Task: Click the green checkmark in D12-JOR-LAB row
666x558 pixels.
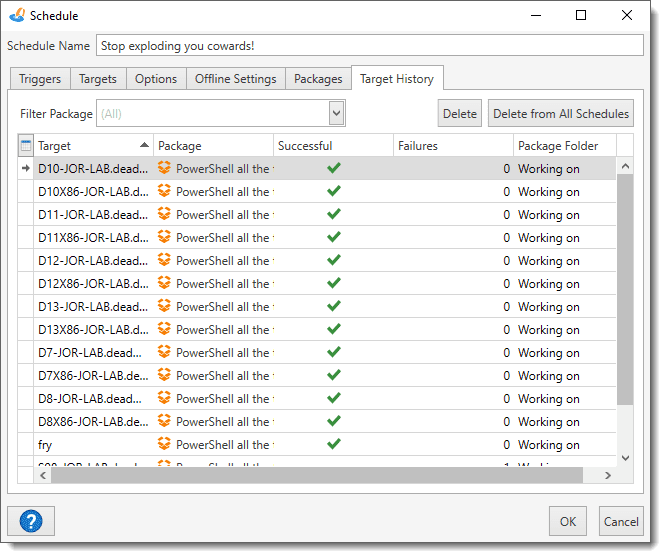Action: coord(334,259)
